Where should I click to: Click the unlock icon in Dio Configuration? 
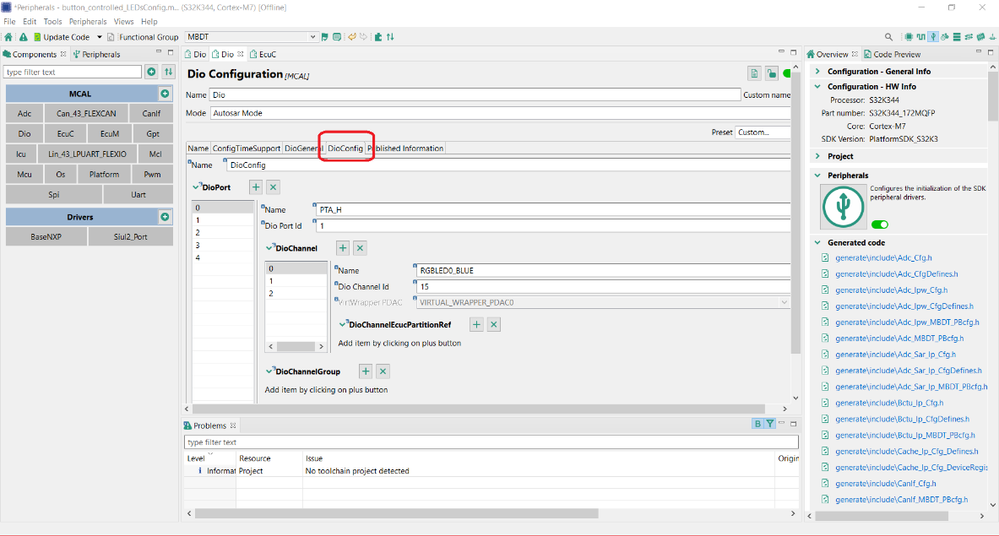coord(772,74)
